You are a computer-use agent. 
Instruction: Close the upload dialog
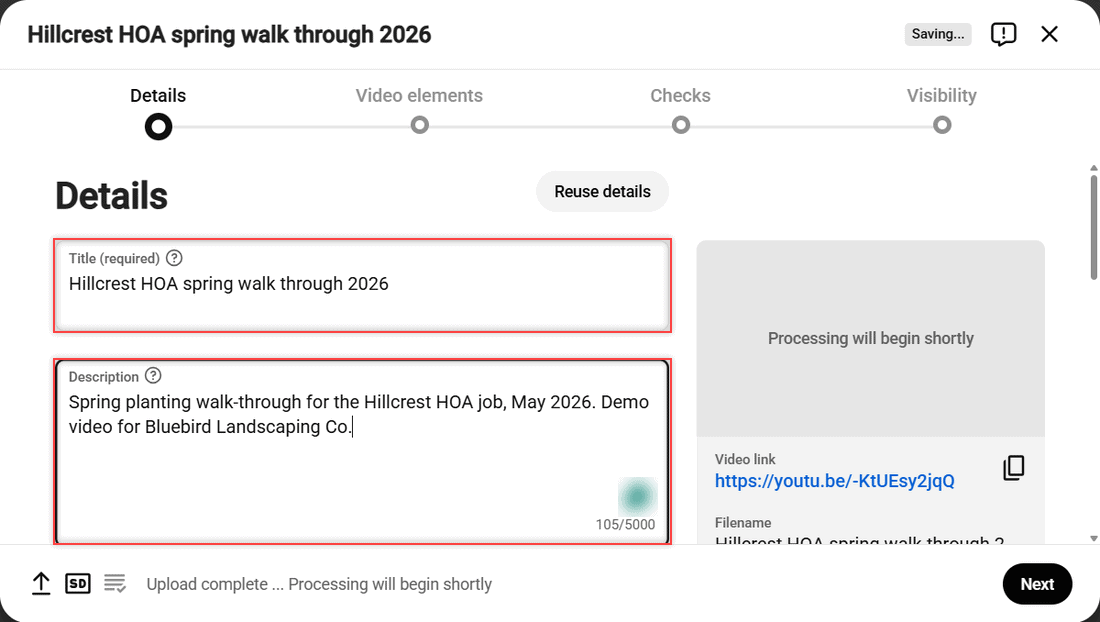1049,34
